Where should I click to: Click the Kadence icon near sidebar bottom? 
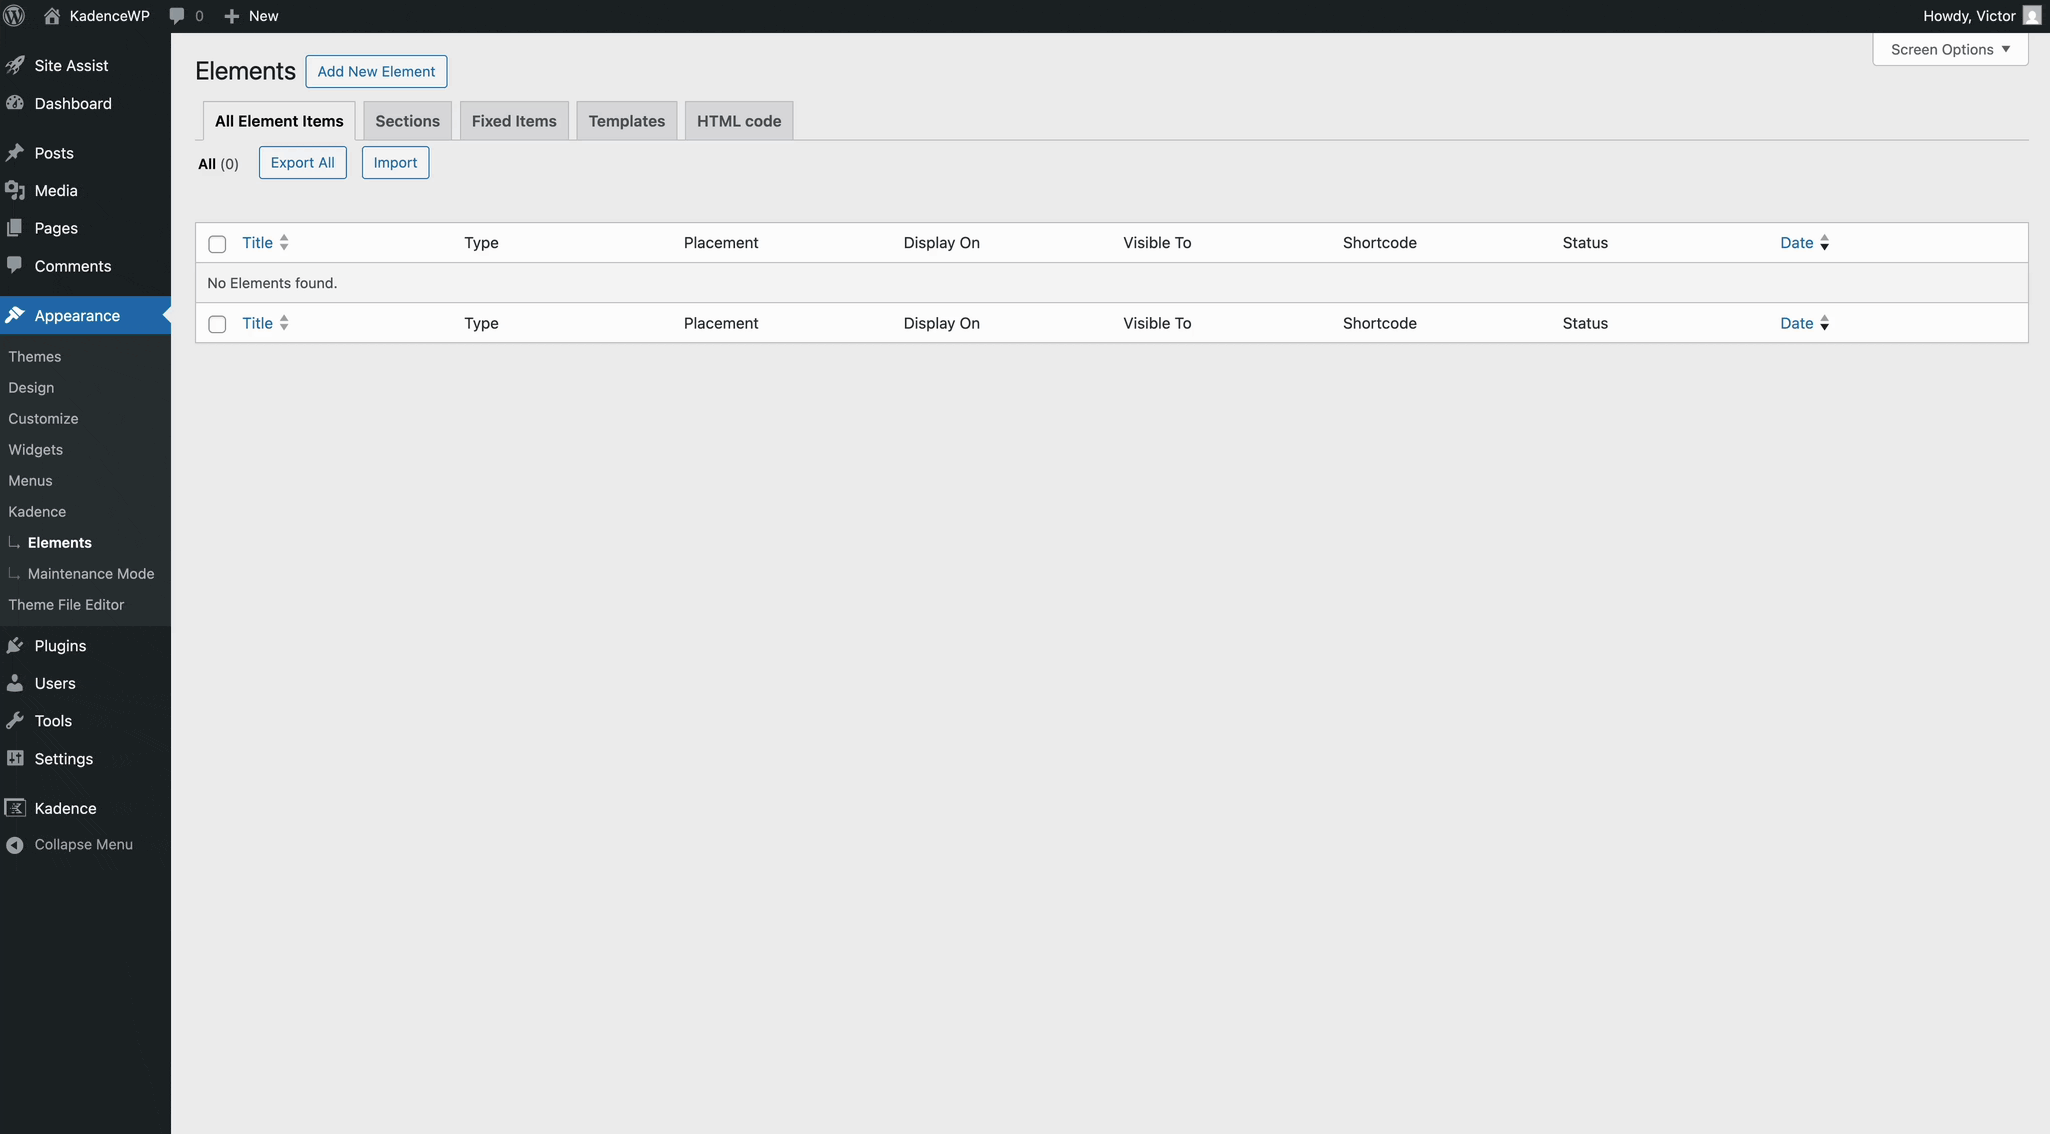15,807
